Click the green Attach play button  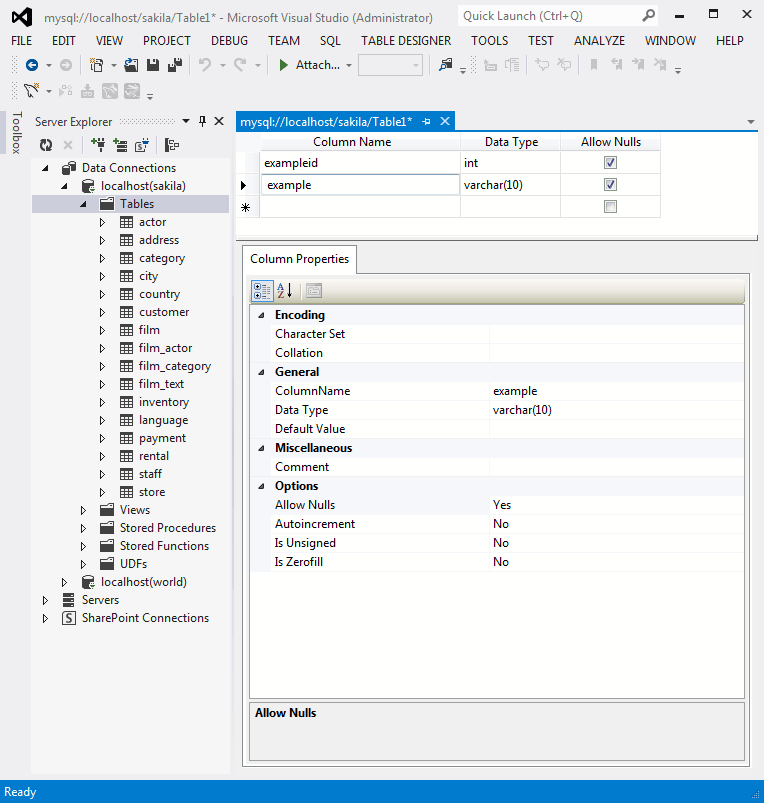[283, 65]
